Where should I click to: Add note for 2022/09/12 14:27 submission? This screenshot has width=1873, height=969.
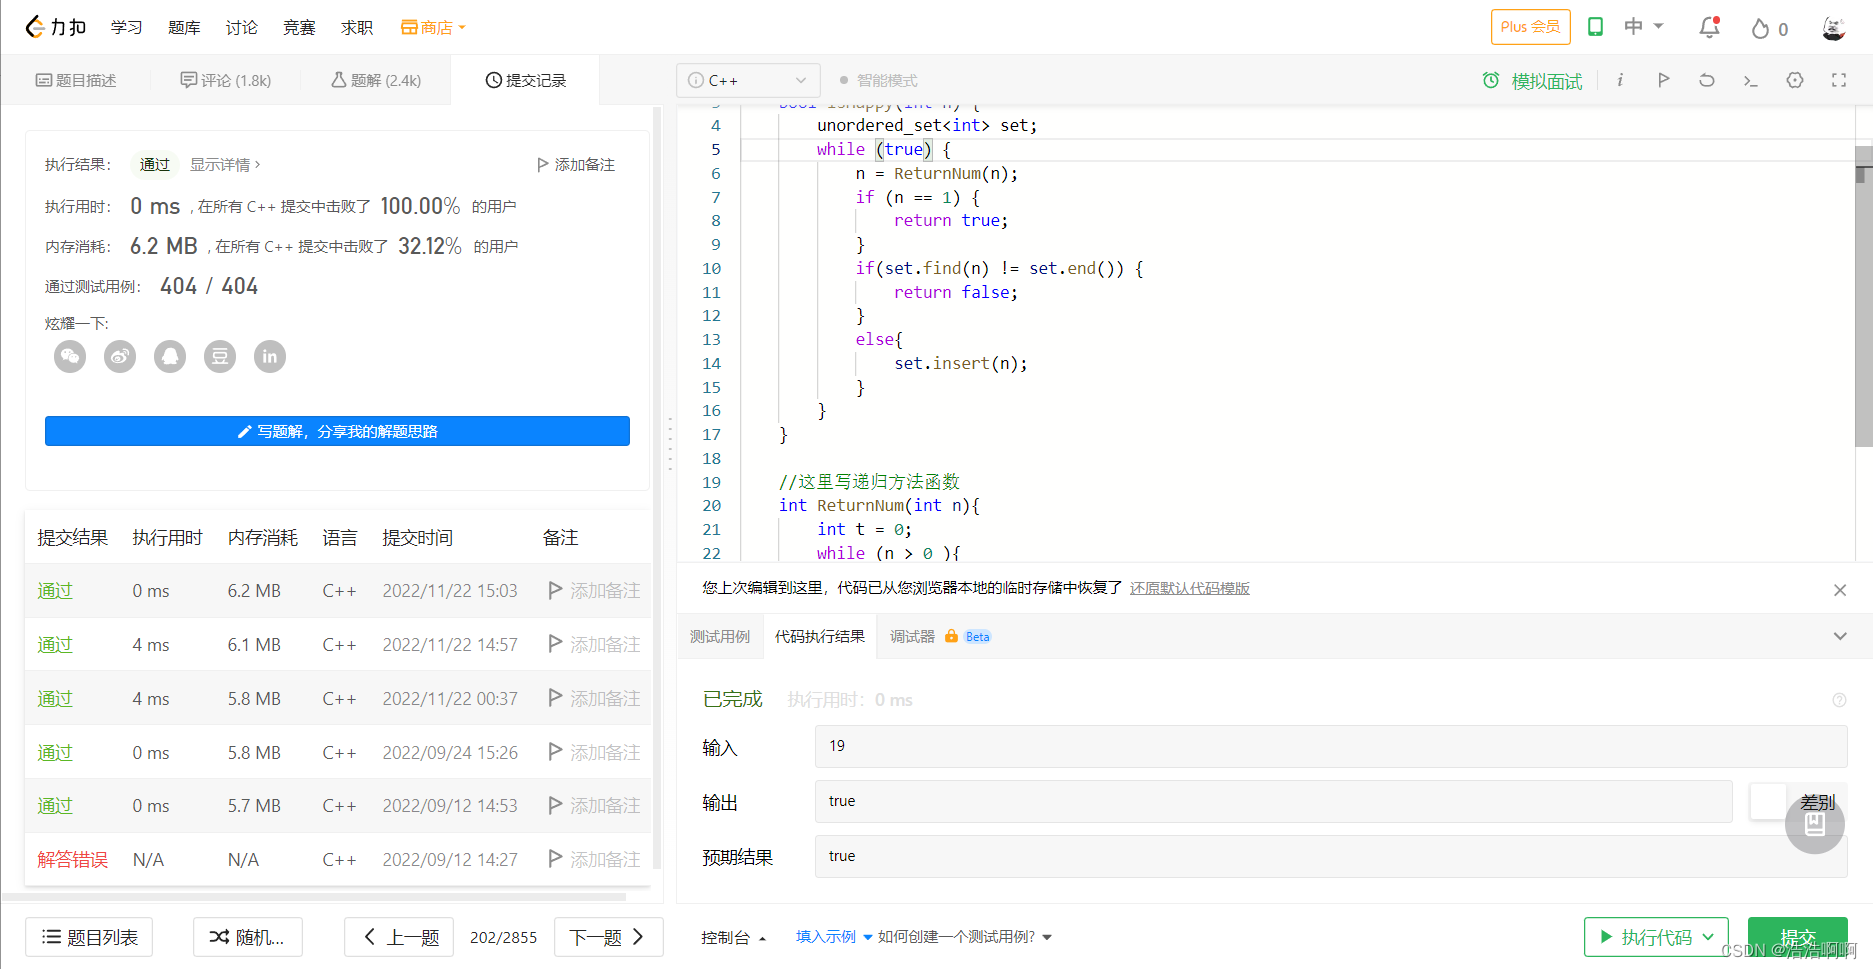pyautogui.click(x=594, y=860)
